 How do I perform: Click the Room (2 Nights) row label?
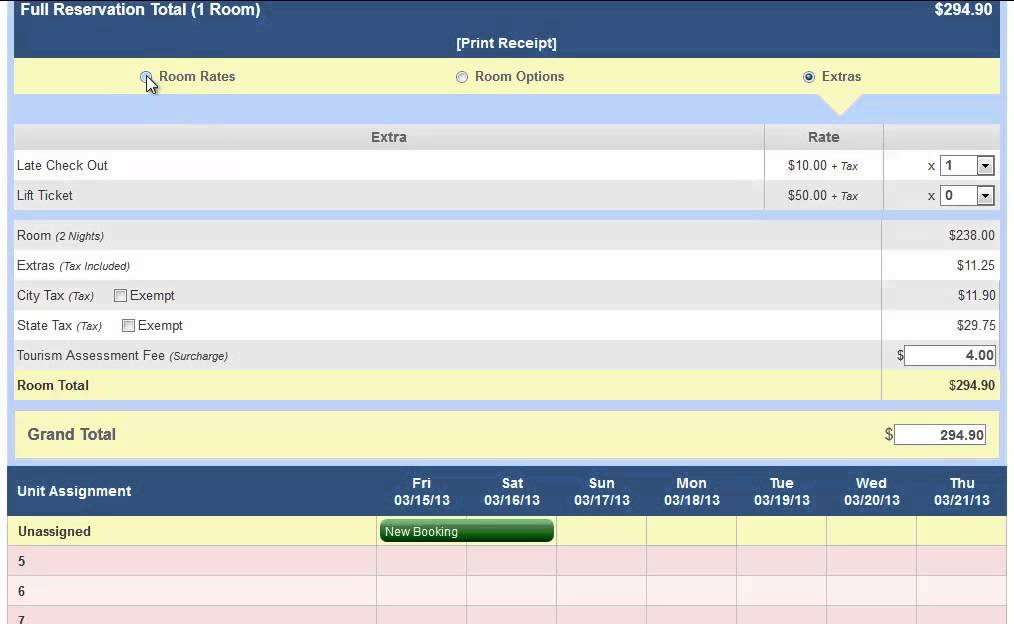[60, 235]
